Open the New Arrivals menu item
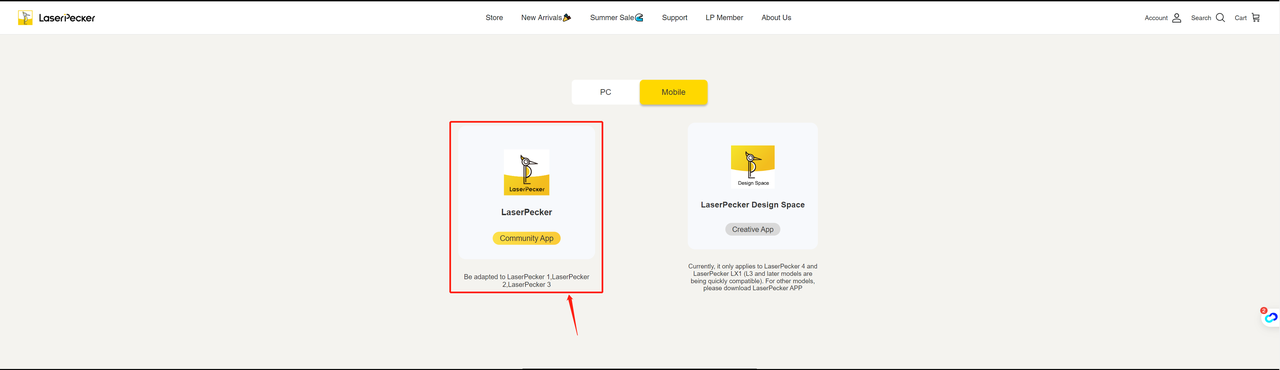This screenshot has height=370, width=1280. [546, 18]
